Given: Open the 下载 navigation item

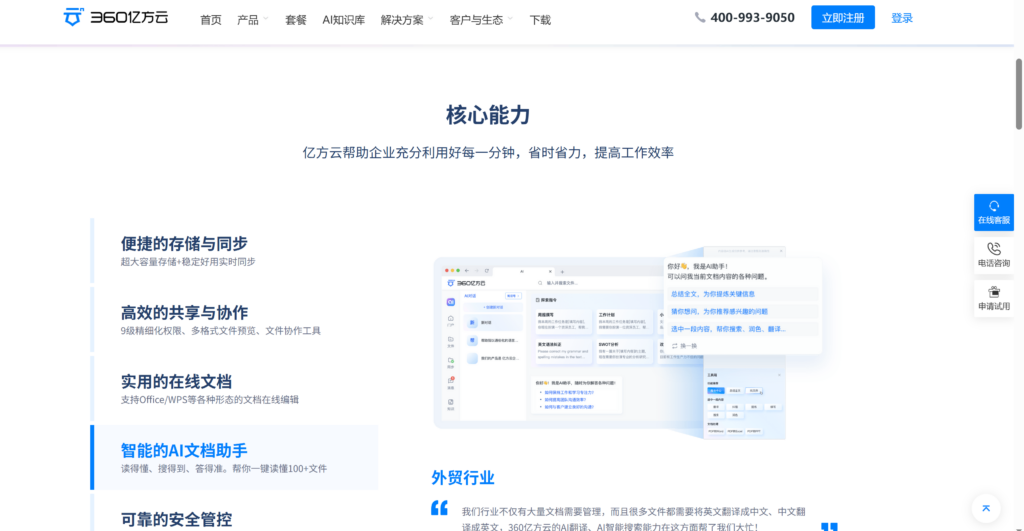Looking at the screenshot, I should [x=540, y=20].
